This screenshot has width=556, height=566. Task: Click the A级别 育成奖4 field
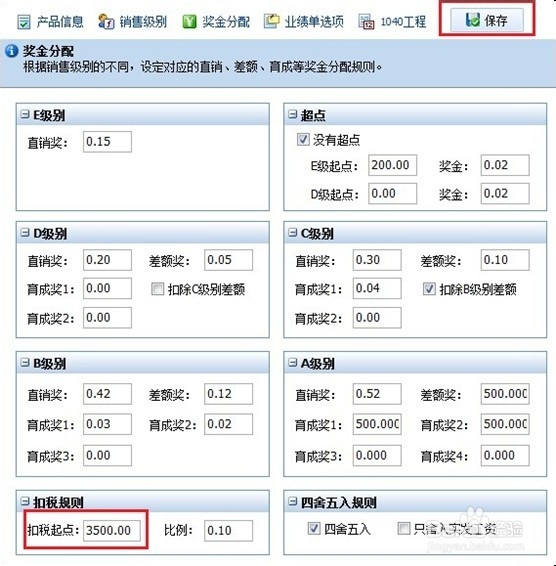(505, 456)
